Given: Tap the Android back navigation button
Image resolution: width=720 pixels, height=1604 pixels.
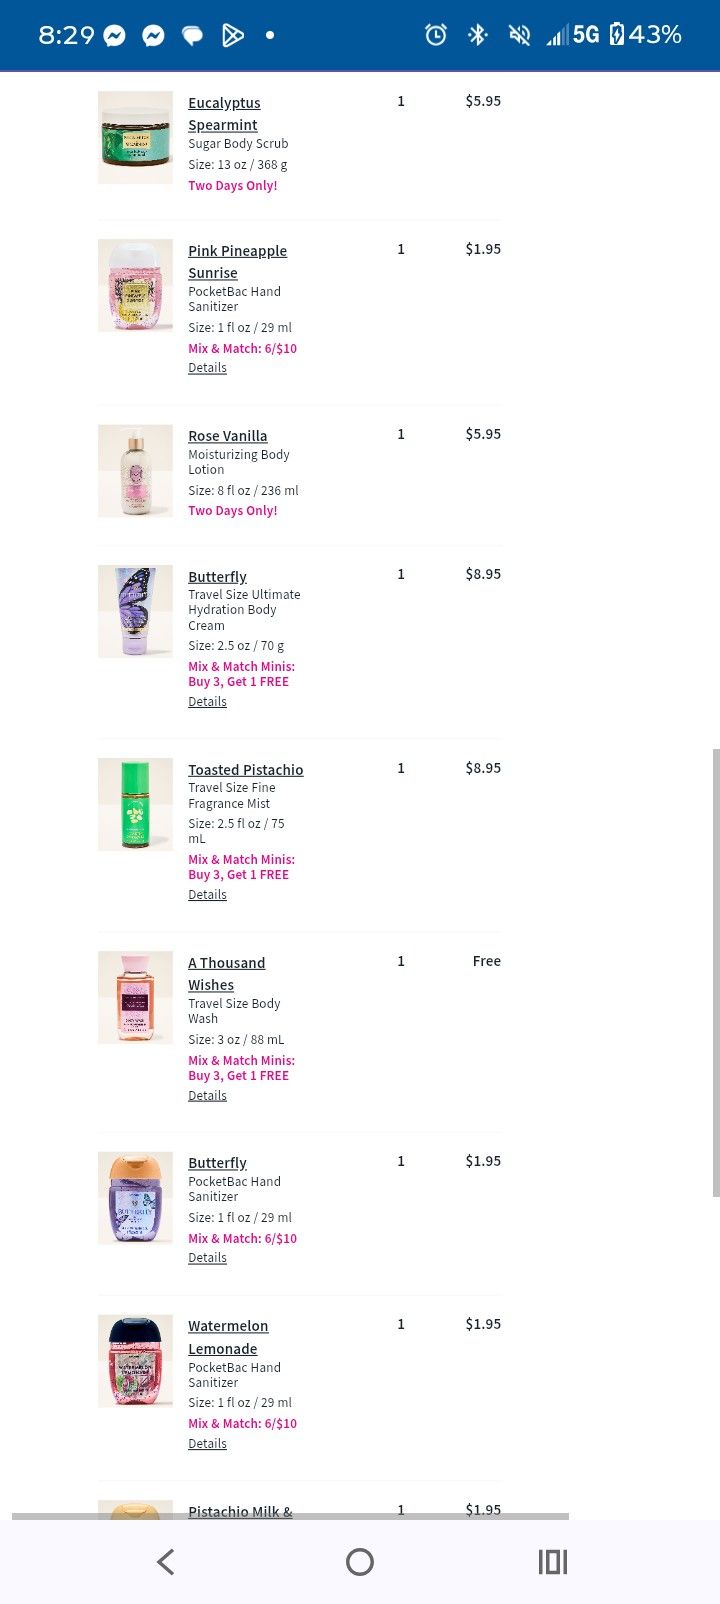Looking at the screenshot, I should coord(166,1561).
